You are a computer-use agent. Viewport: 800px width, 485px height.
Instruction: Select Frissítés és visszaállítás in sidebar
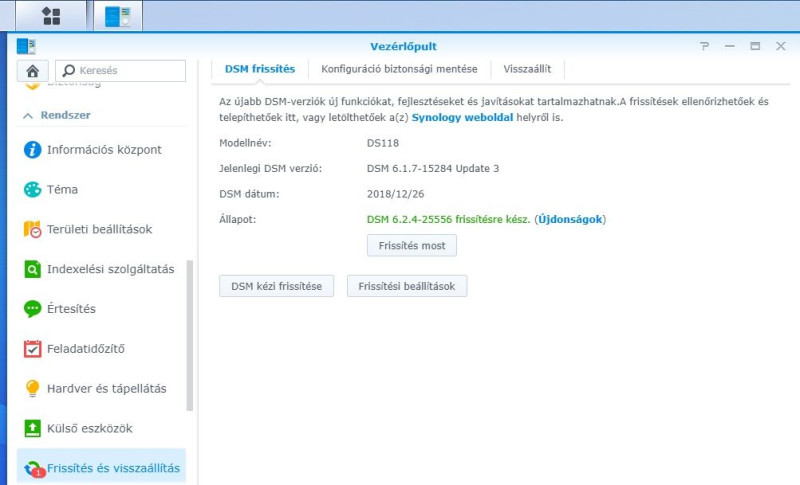101,467
